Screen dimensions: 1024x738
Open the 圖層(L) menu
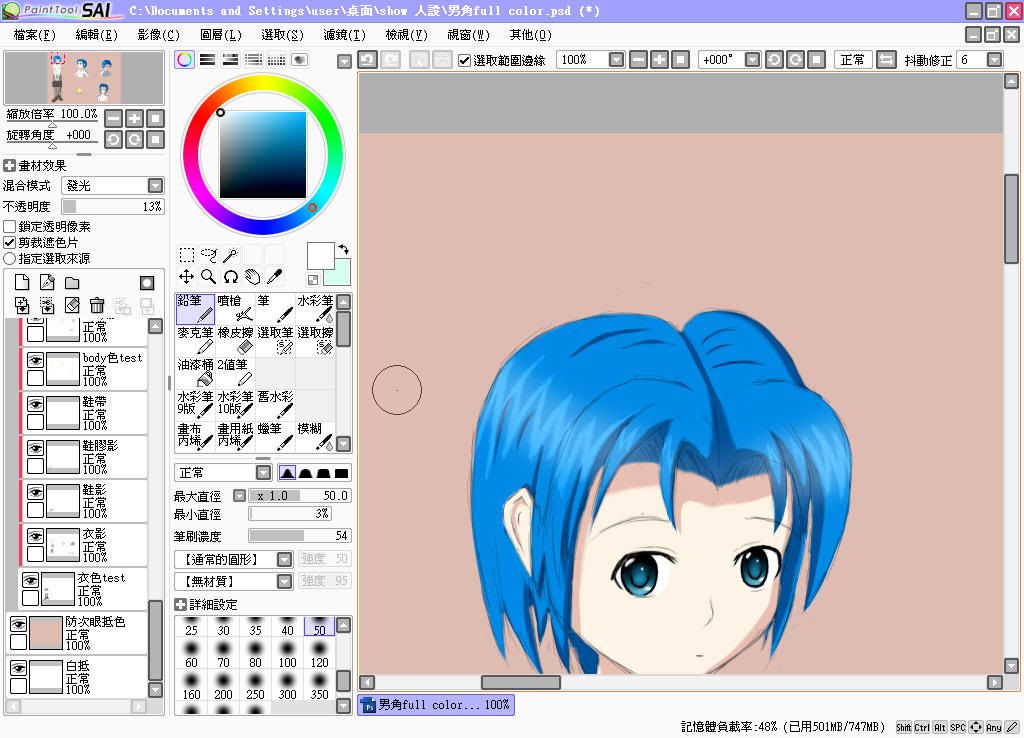point(220,35)
